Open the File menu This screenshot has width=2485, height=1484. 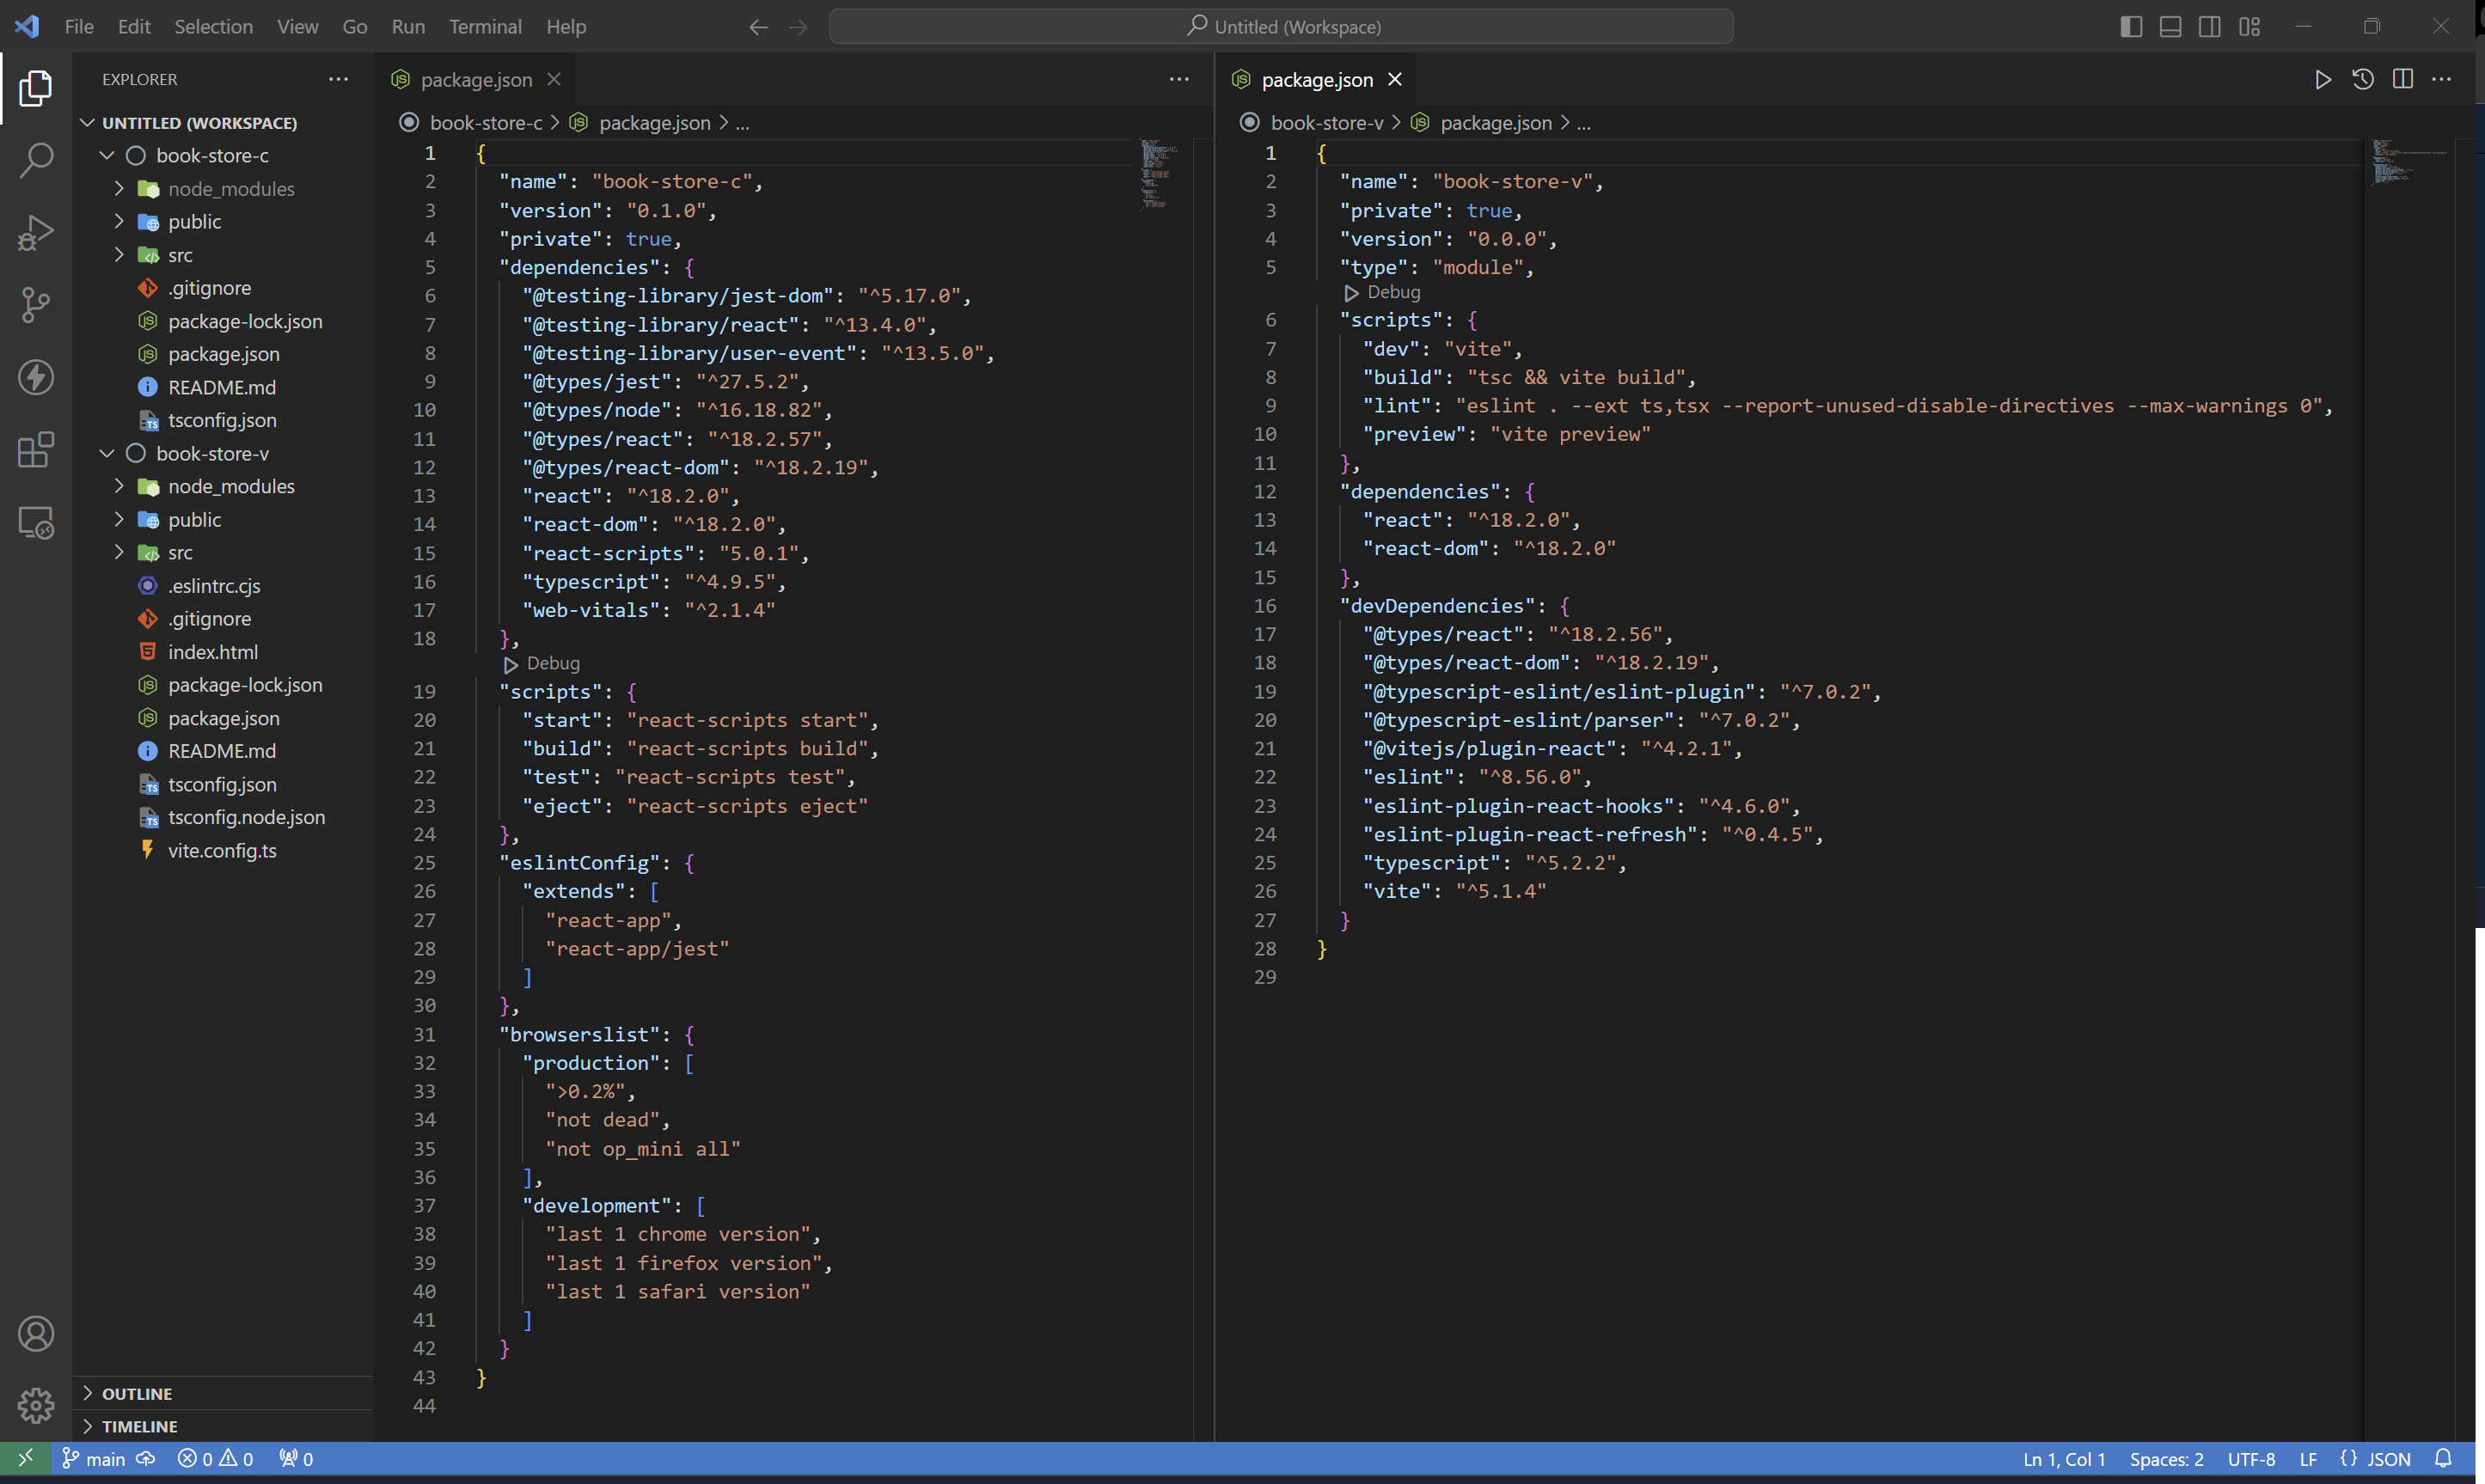(79, 27)
